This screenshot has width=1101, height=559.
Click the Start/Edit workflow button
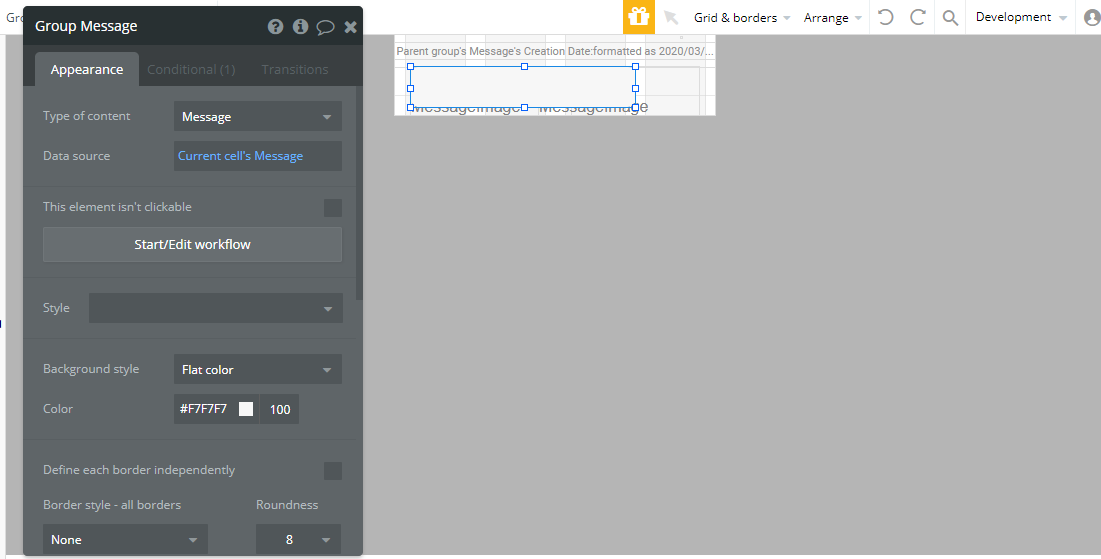pyautogui.click(x=192, y=244)
